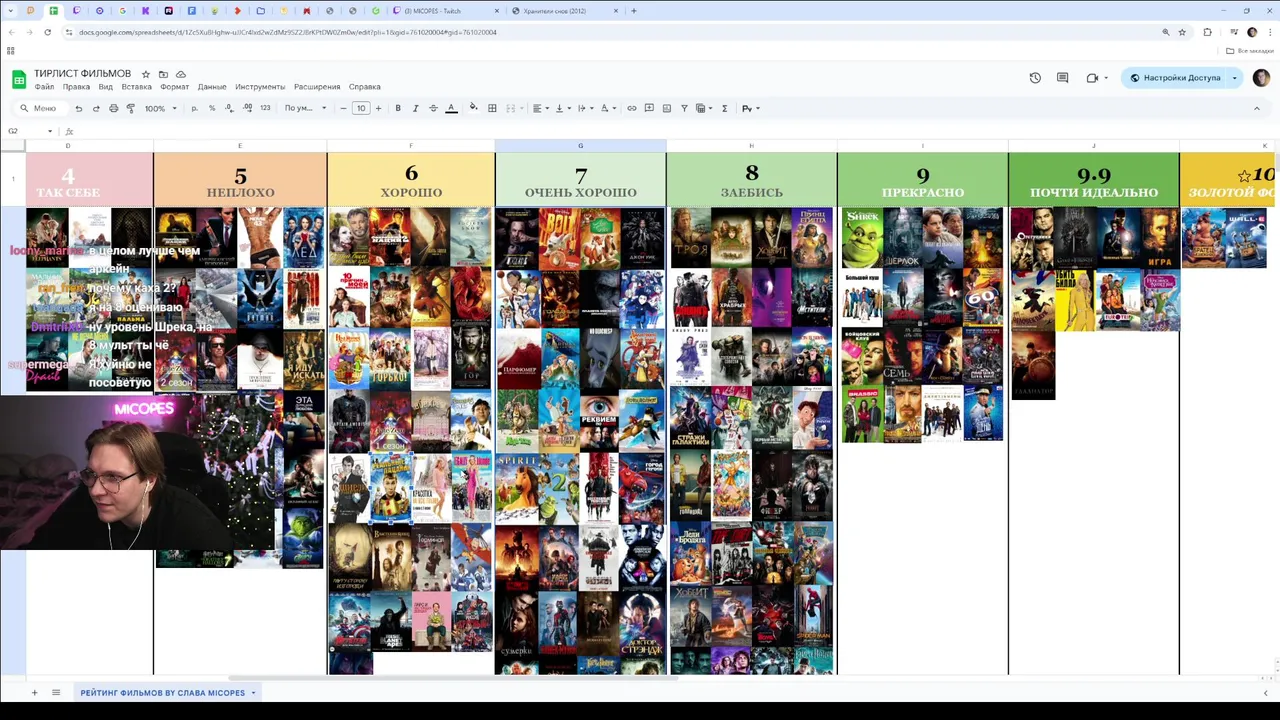
Task: Open horizontal align dropdown
Action: pos(540,108)
